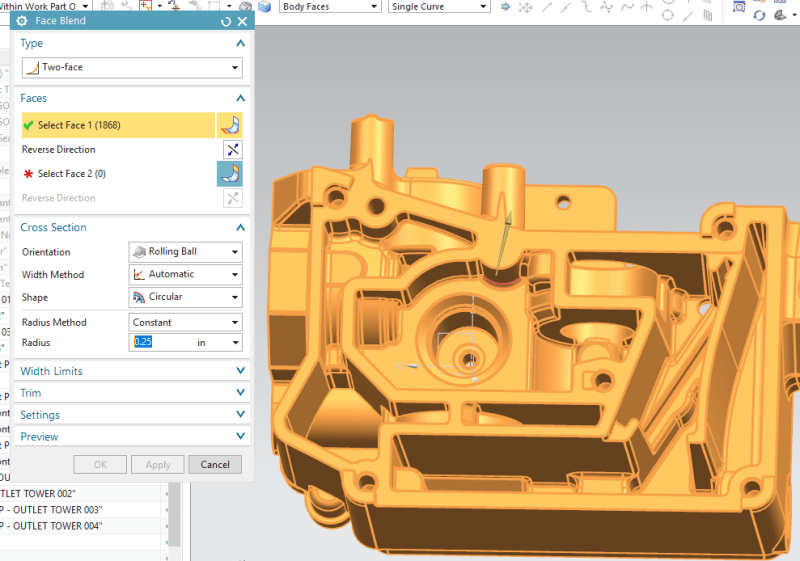Open the Radius Method dropdown set to Constant
The height and width of the screenshot is (561, 800).
[x=185, y=322]
